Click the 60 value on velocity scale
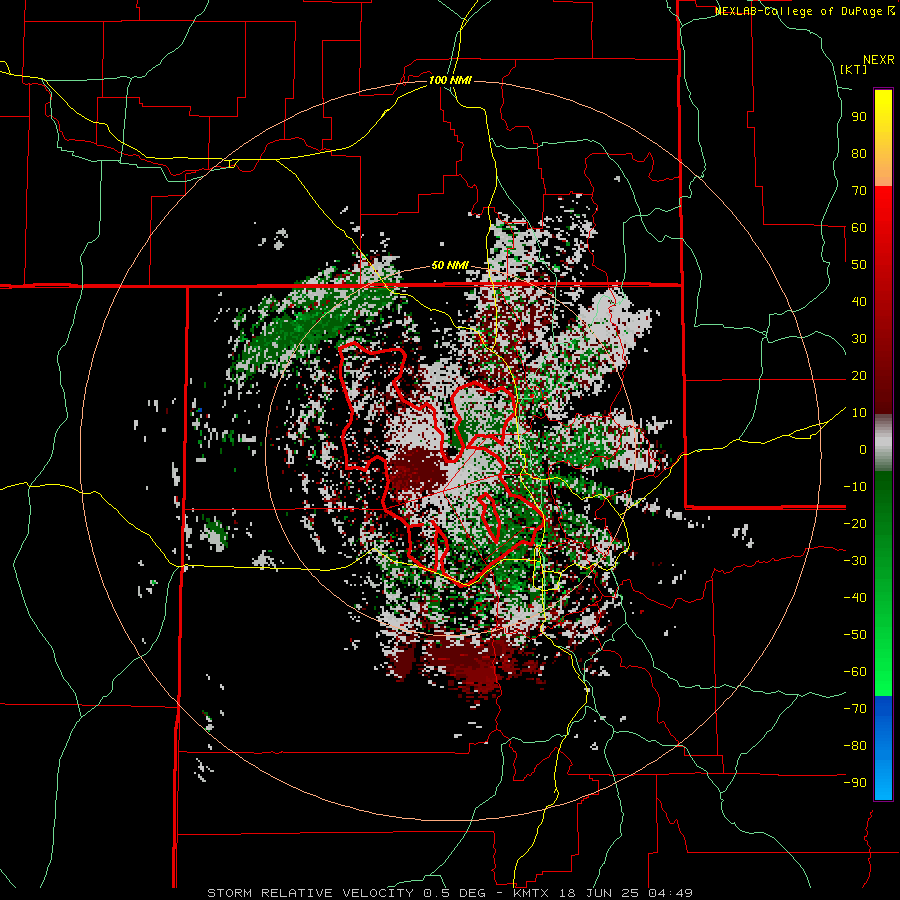 859,227
